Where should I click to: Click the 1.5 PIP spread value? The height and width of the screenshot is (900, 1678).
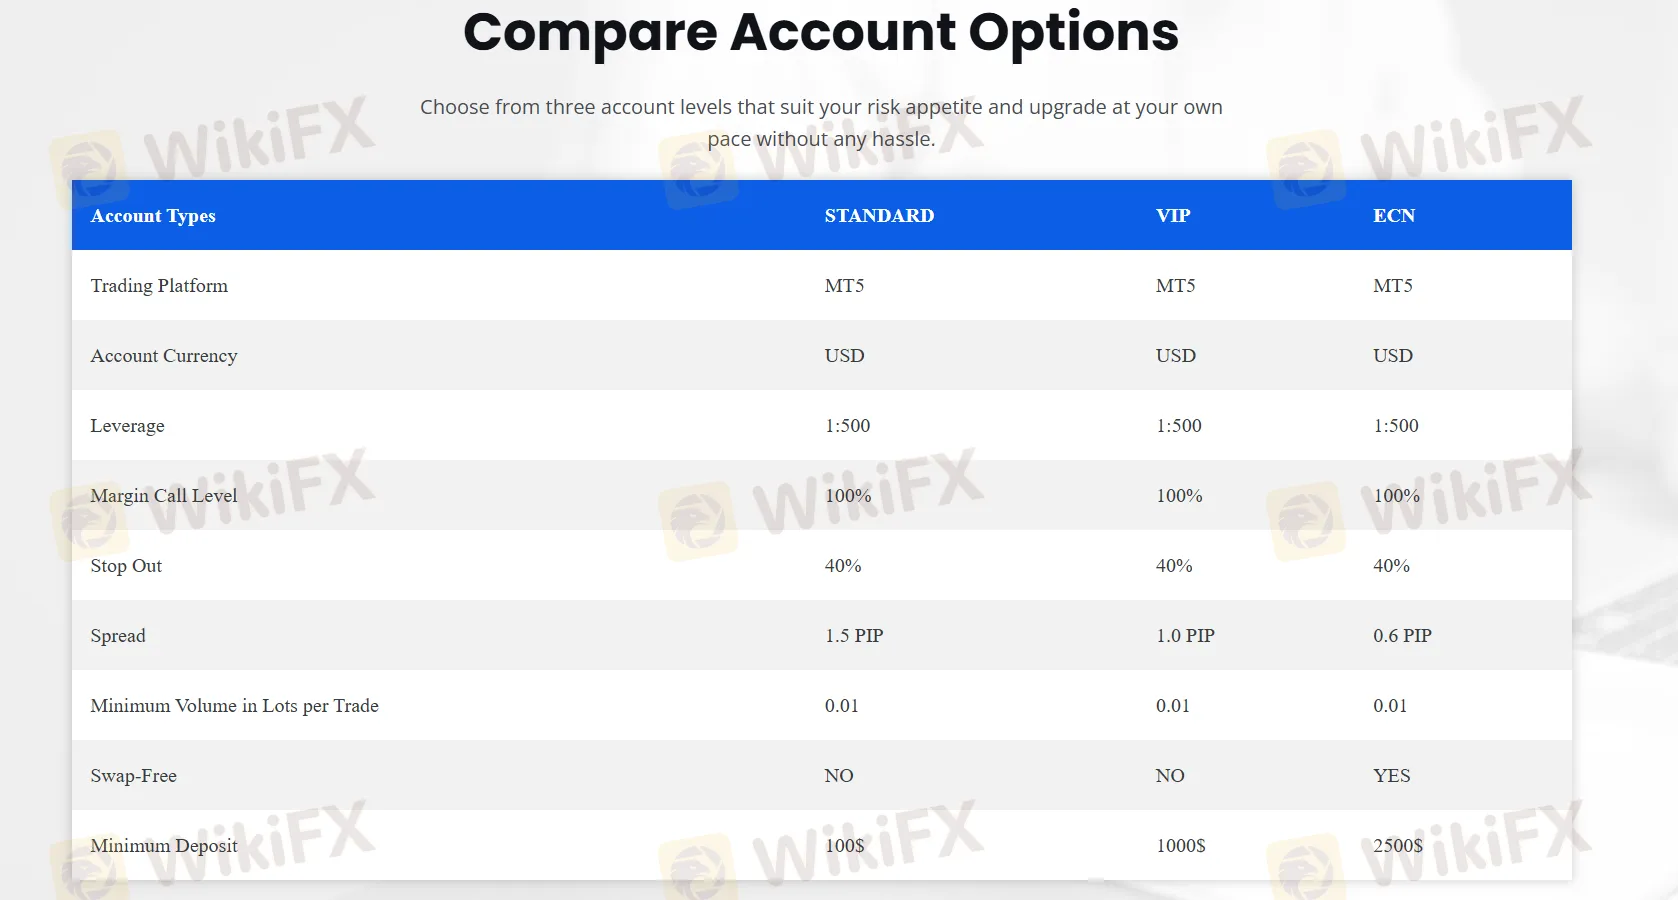(x=854, y=636)
